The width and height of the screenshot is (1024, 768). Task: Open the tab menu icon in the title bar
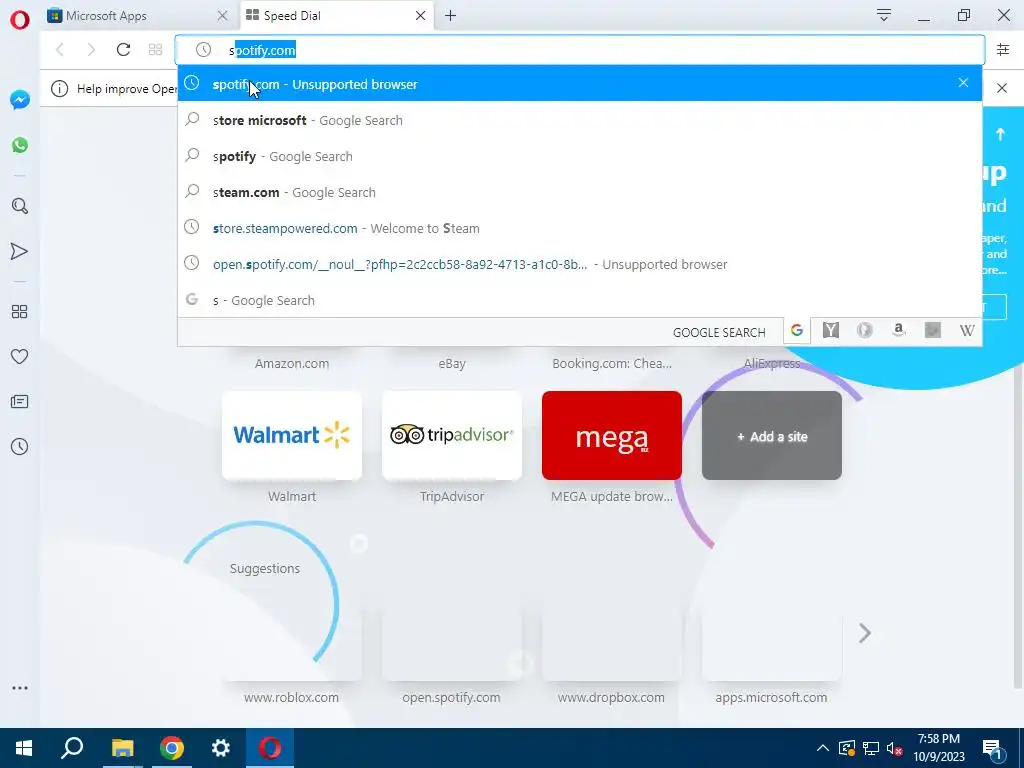[x=884, y=15]
